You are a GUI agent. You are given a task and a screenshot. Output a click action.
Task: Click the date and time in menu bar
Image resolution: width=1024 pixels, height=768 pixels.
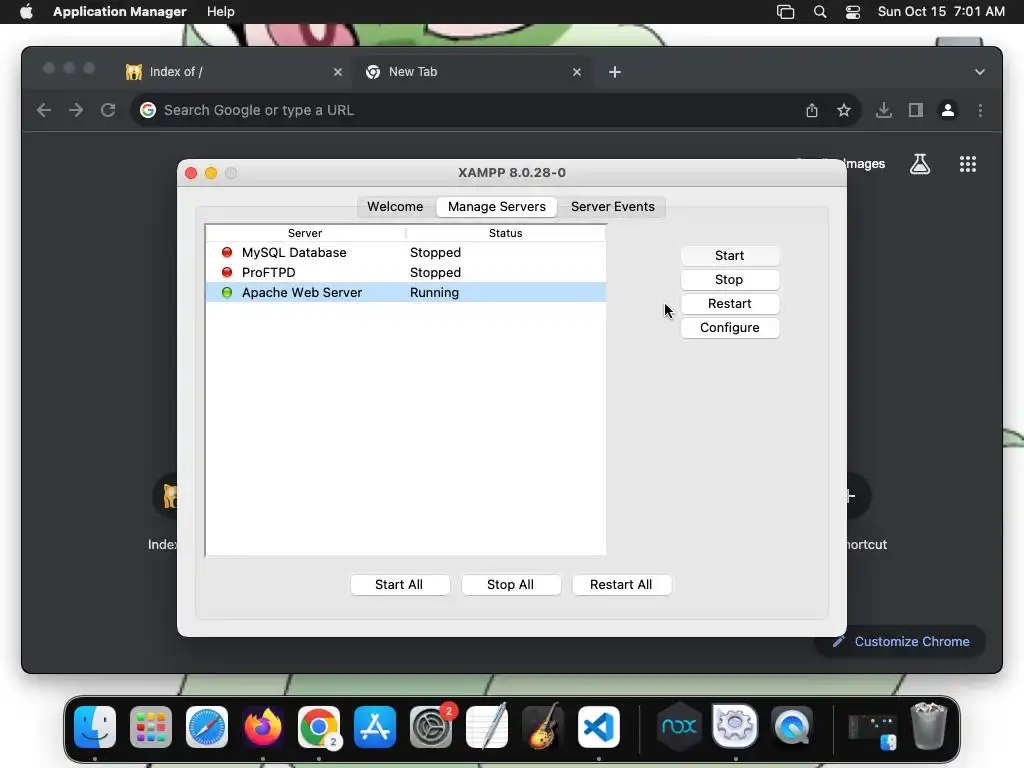coord(941,12)
